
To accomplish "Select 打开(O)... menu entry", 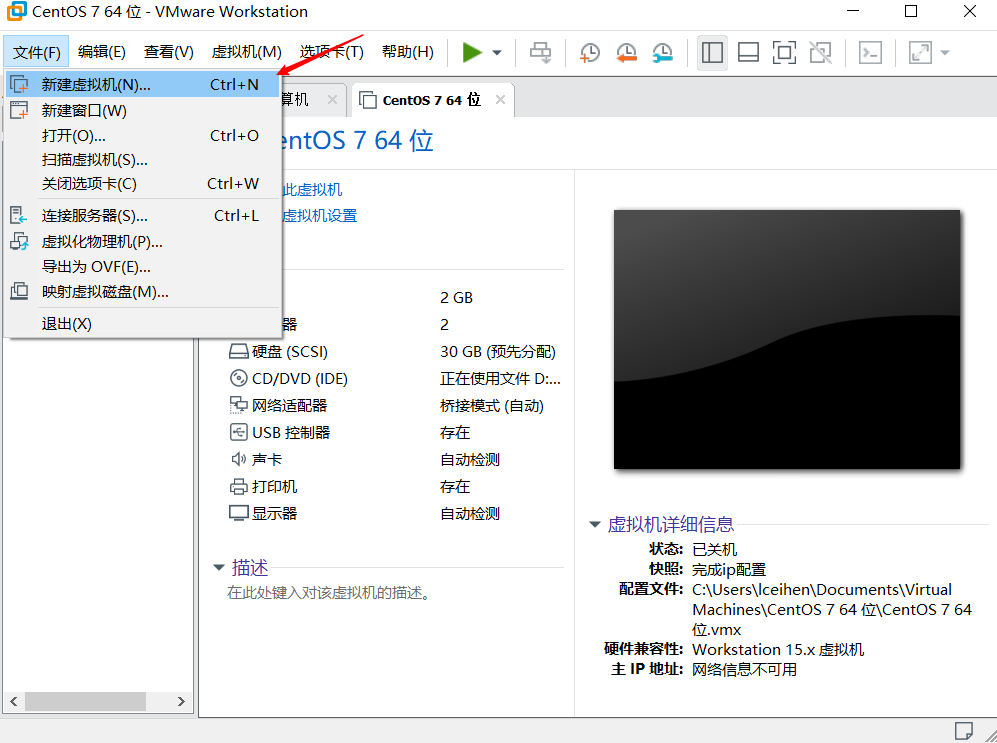I will 144,135.
